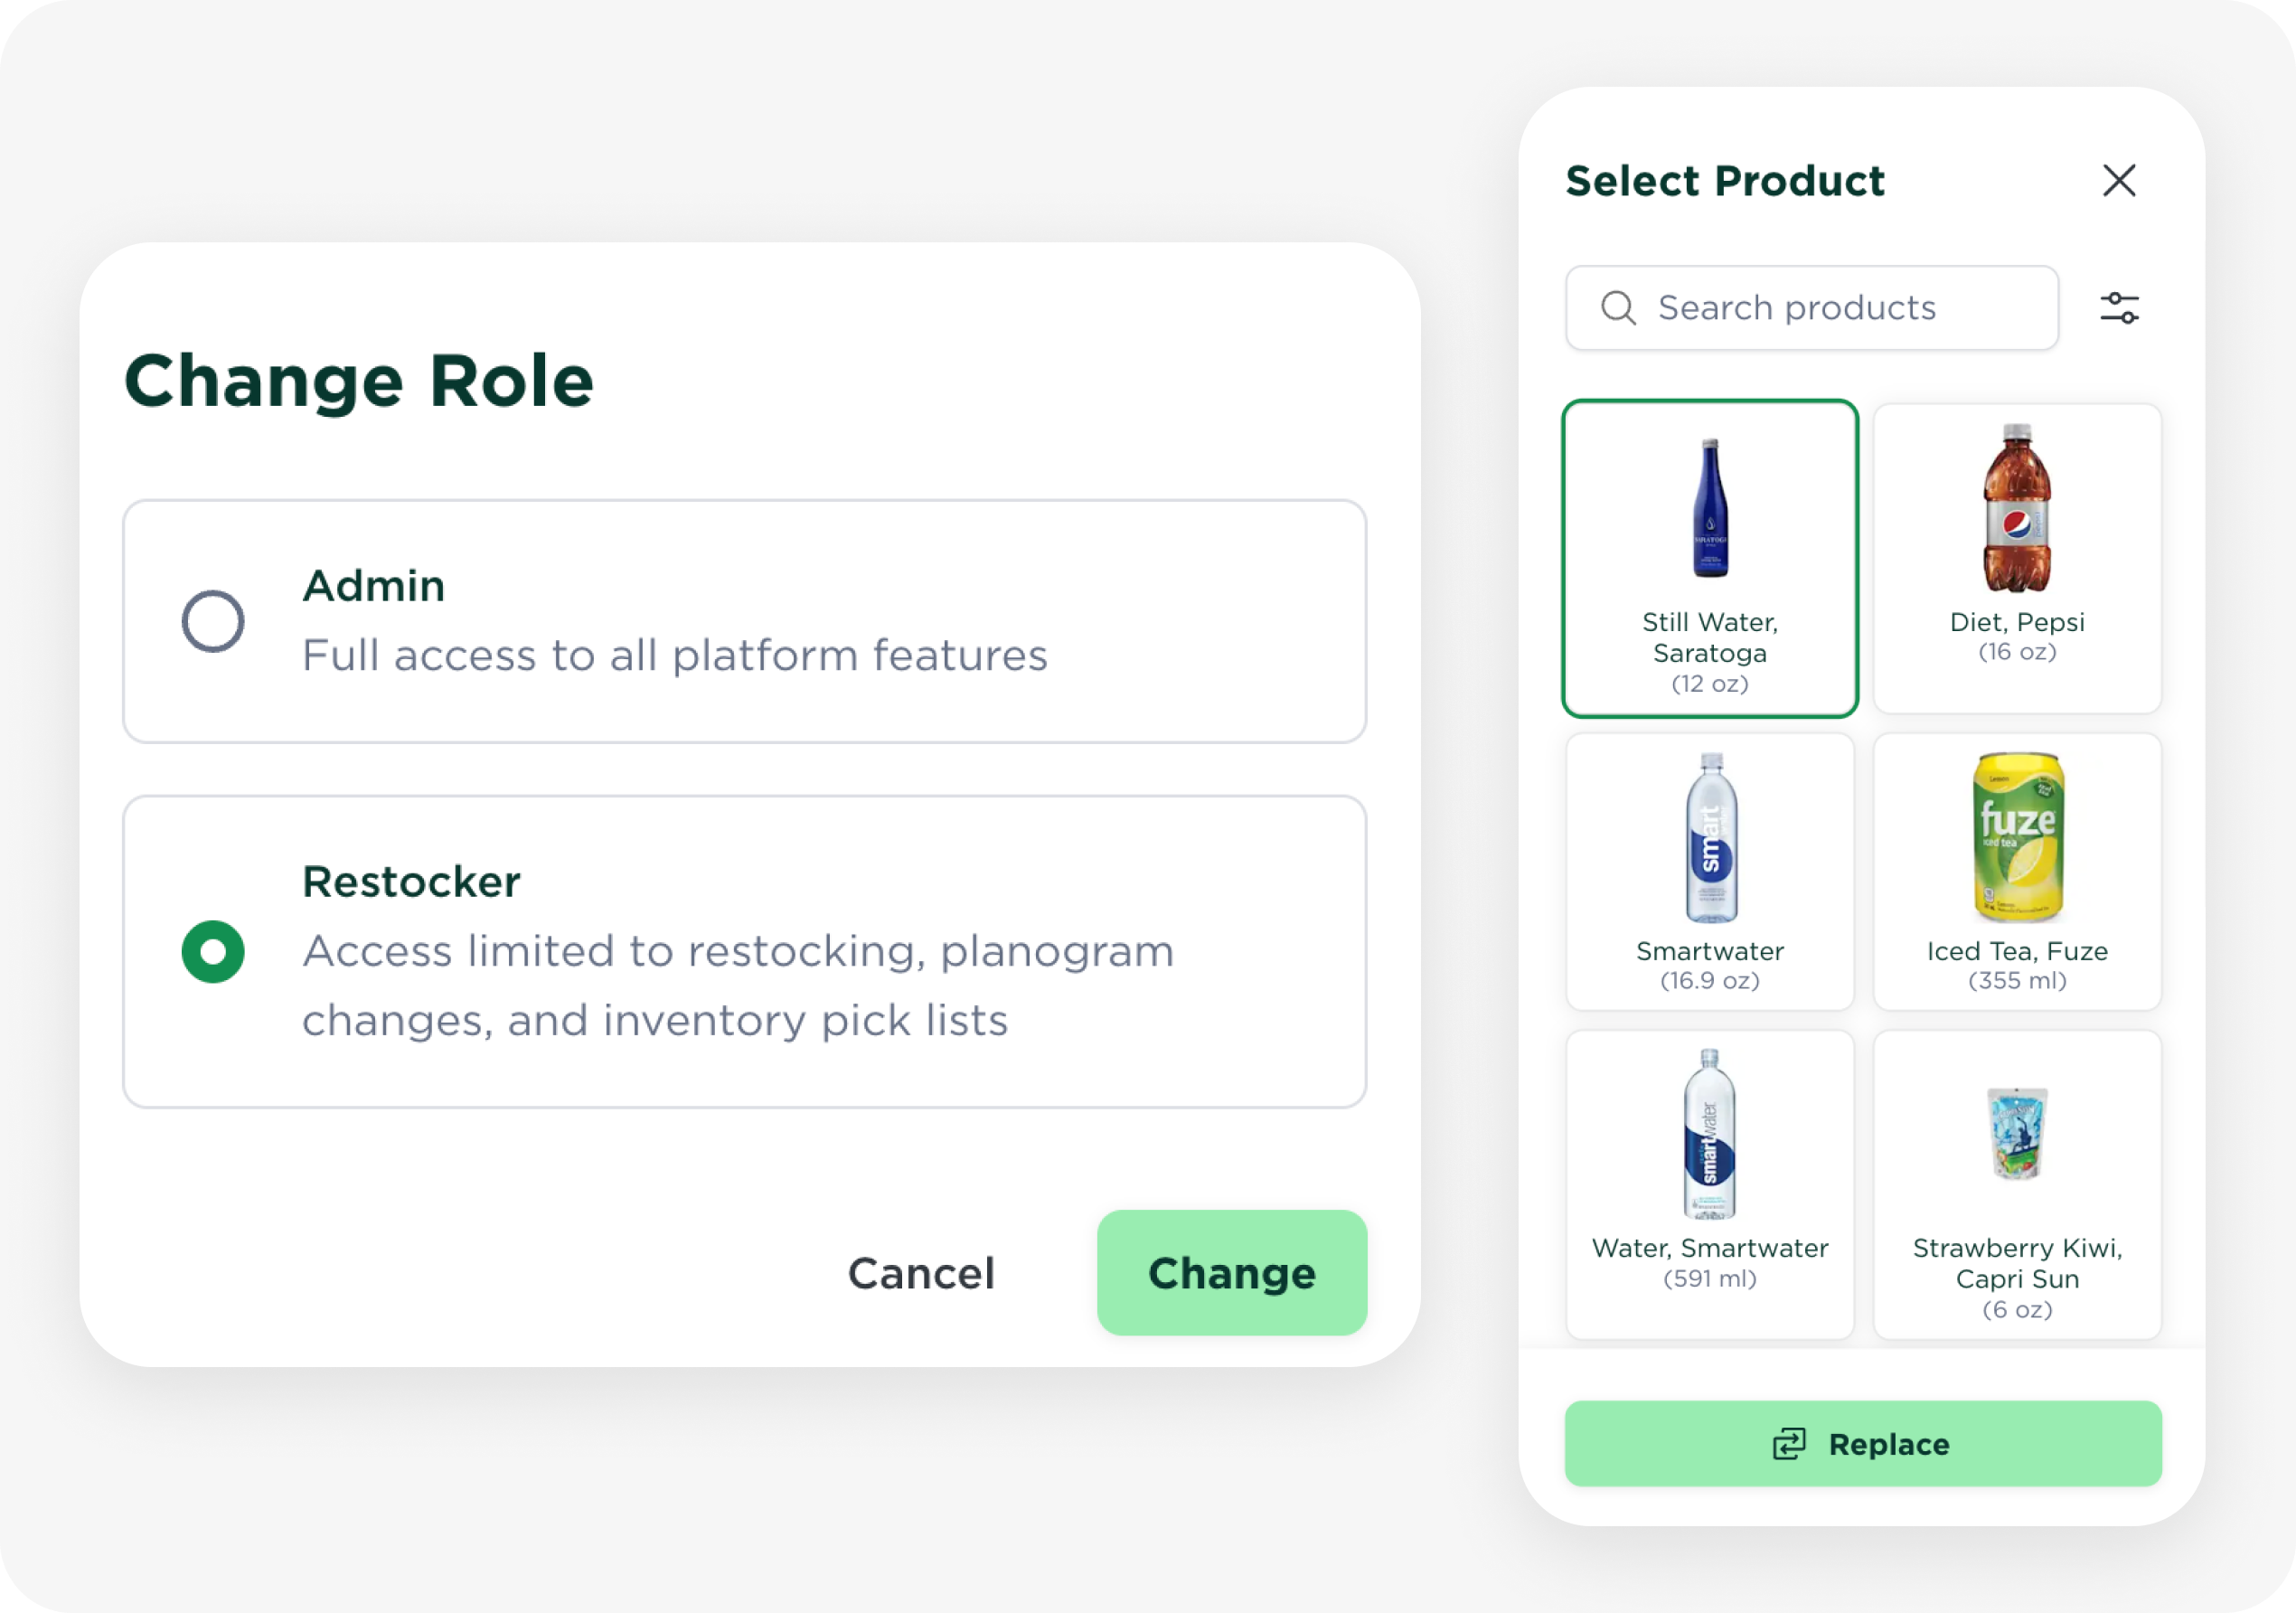The image size is (2296, 1613).
Task: Pick the Smartwater 16.9 oz card
Action: click(x=1709, y=871)
